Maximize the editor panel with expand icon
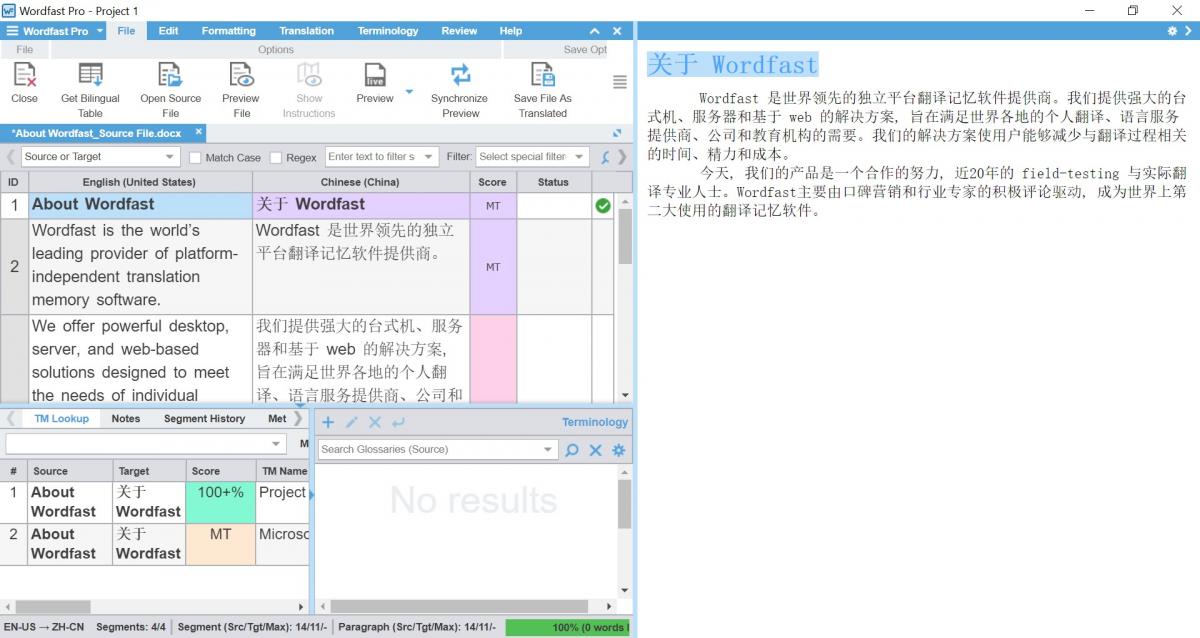The height and width of the screenshot is (638, 1200). coord(617,133)
